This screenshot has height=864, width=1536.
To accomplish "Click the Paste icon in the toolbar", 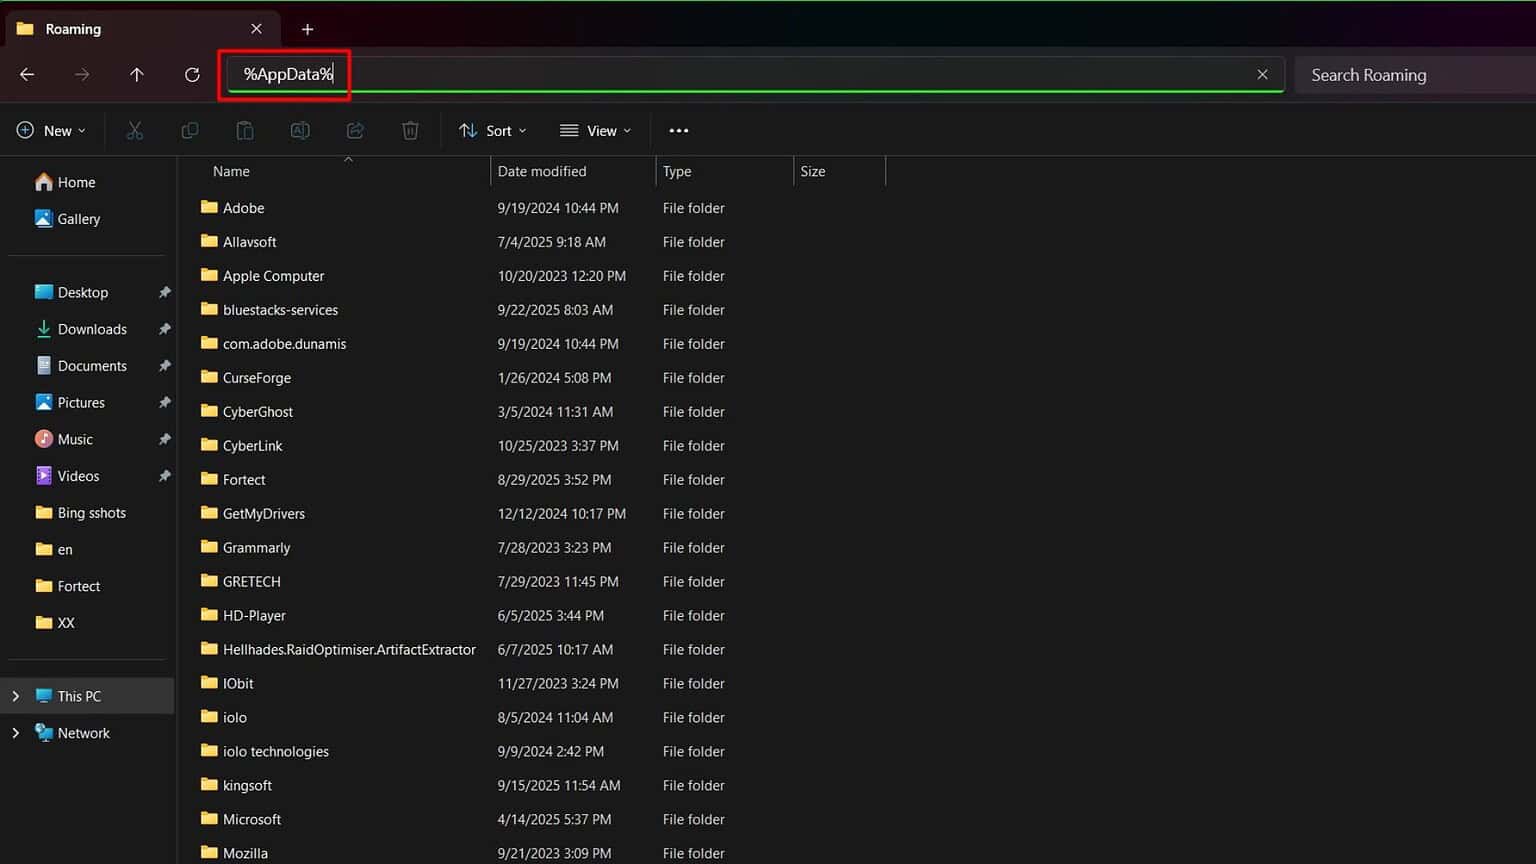I will click(245, 130).
